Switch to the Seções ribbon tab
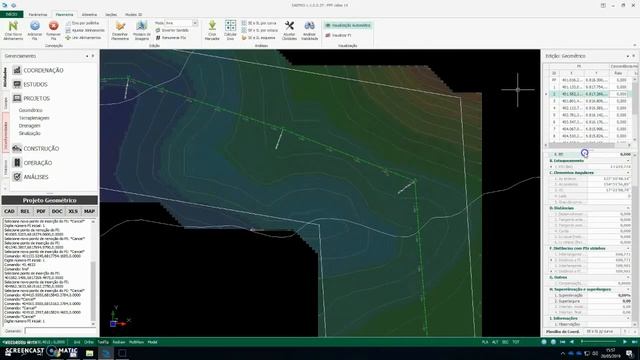Viewport: 640px width, 360px height. coord(111,14)
